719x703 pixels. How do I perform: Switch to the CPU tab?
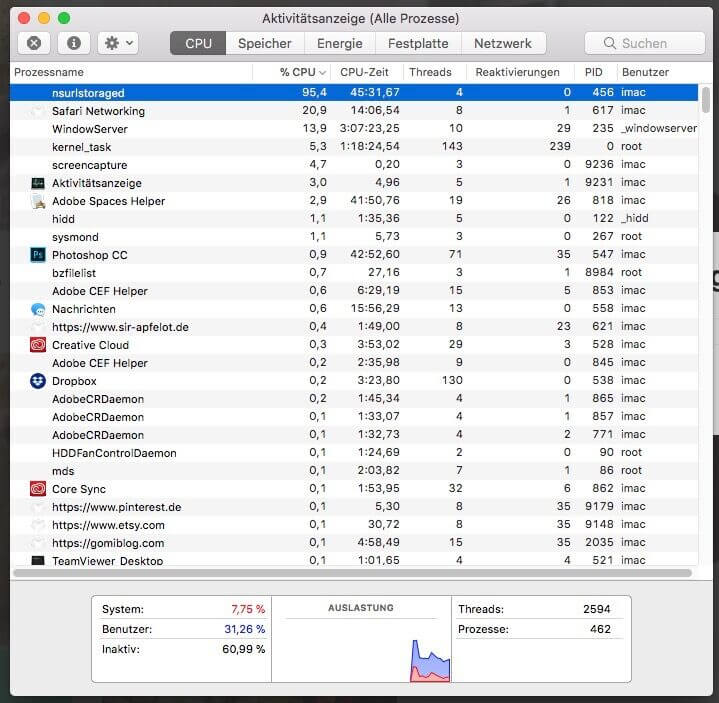coord(198,43)
